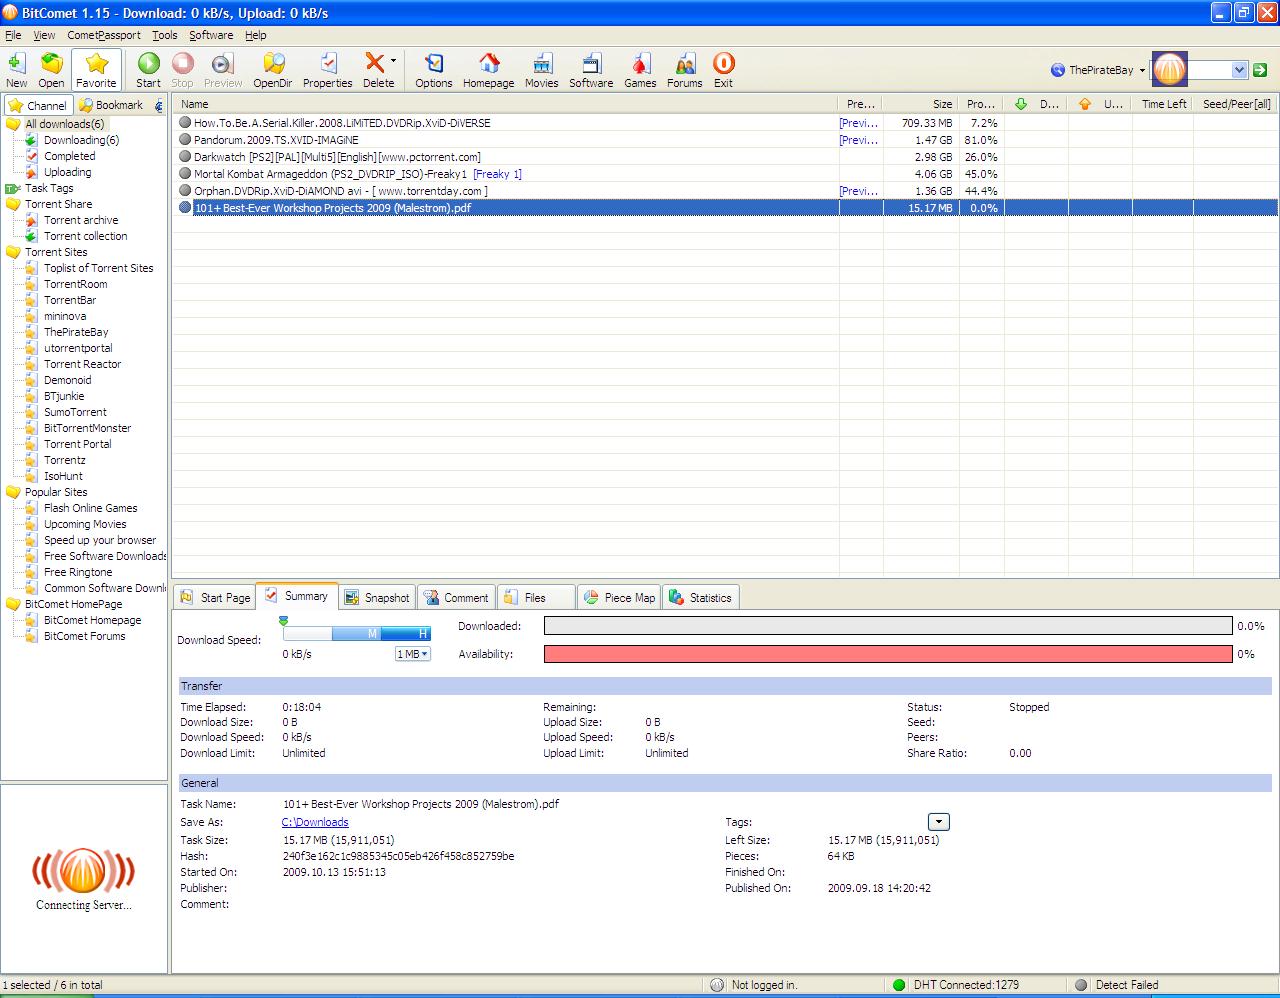Open the search box history dropdown arrow
This screenshot has width=1280, height=998.
click(x=1240, y=70)
